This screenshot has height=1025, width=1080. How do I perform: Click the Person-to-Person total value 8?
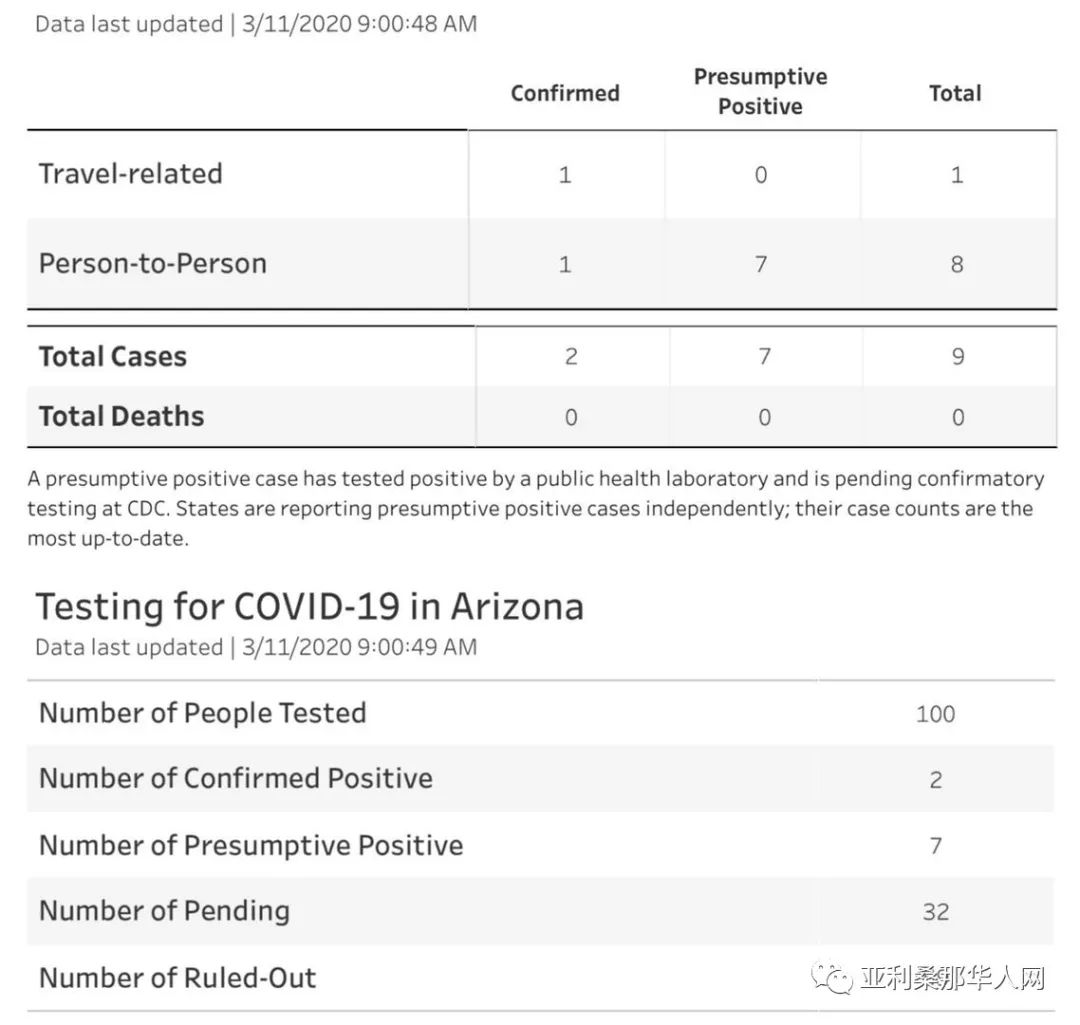pyautogui.click(x=957, y=265)
